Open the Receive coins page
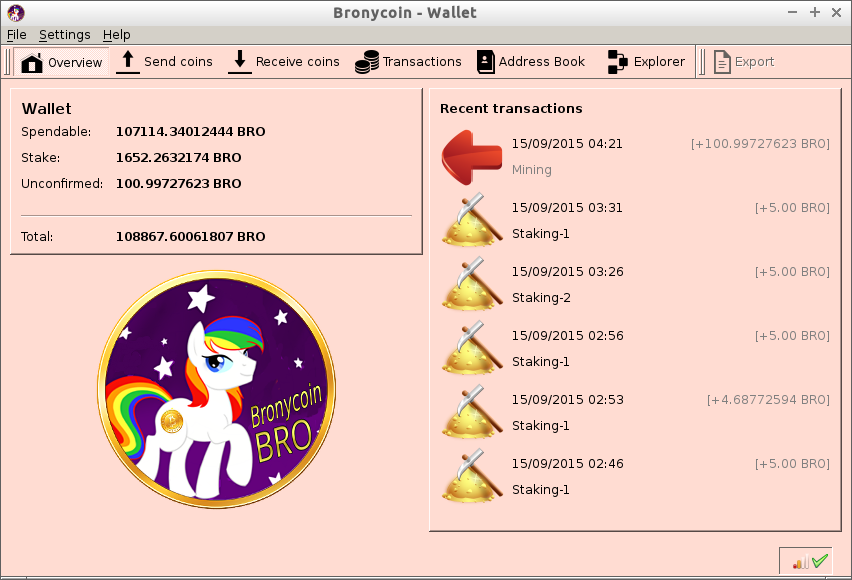Screen dimensions: 852x580 coord(284,62)
